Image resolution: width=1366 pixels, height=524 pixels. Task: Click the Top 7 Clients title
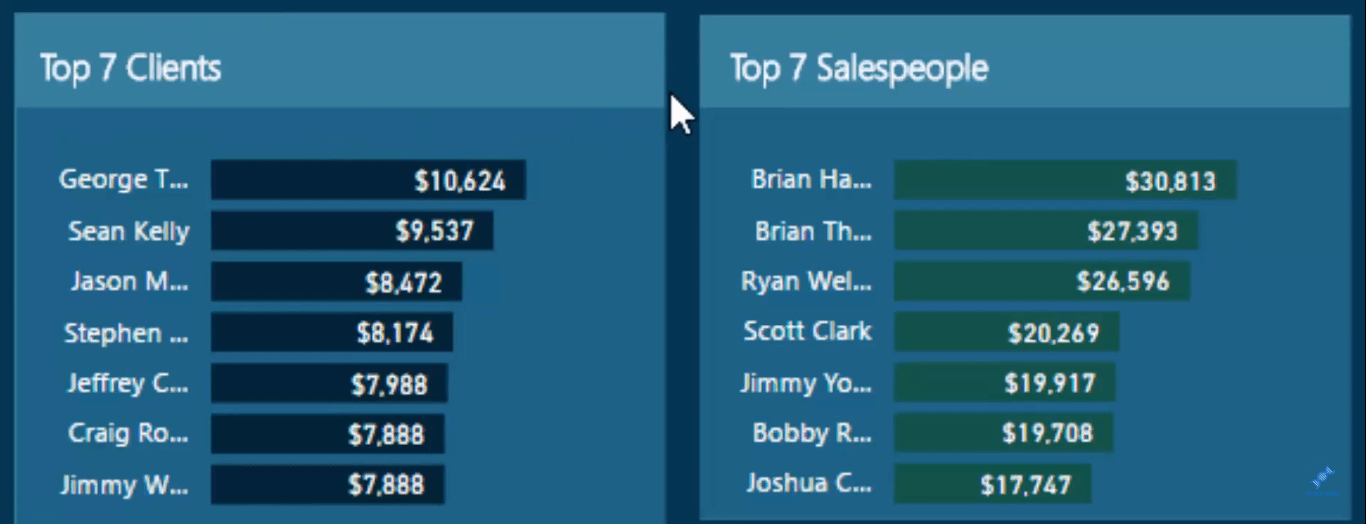[130, 68]
